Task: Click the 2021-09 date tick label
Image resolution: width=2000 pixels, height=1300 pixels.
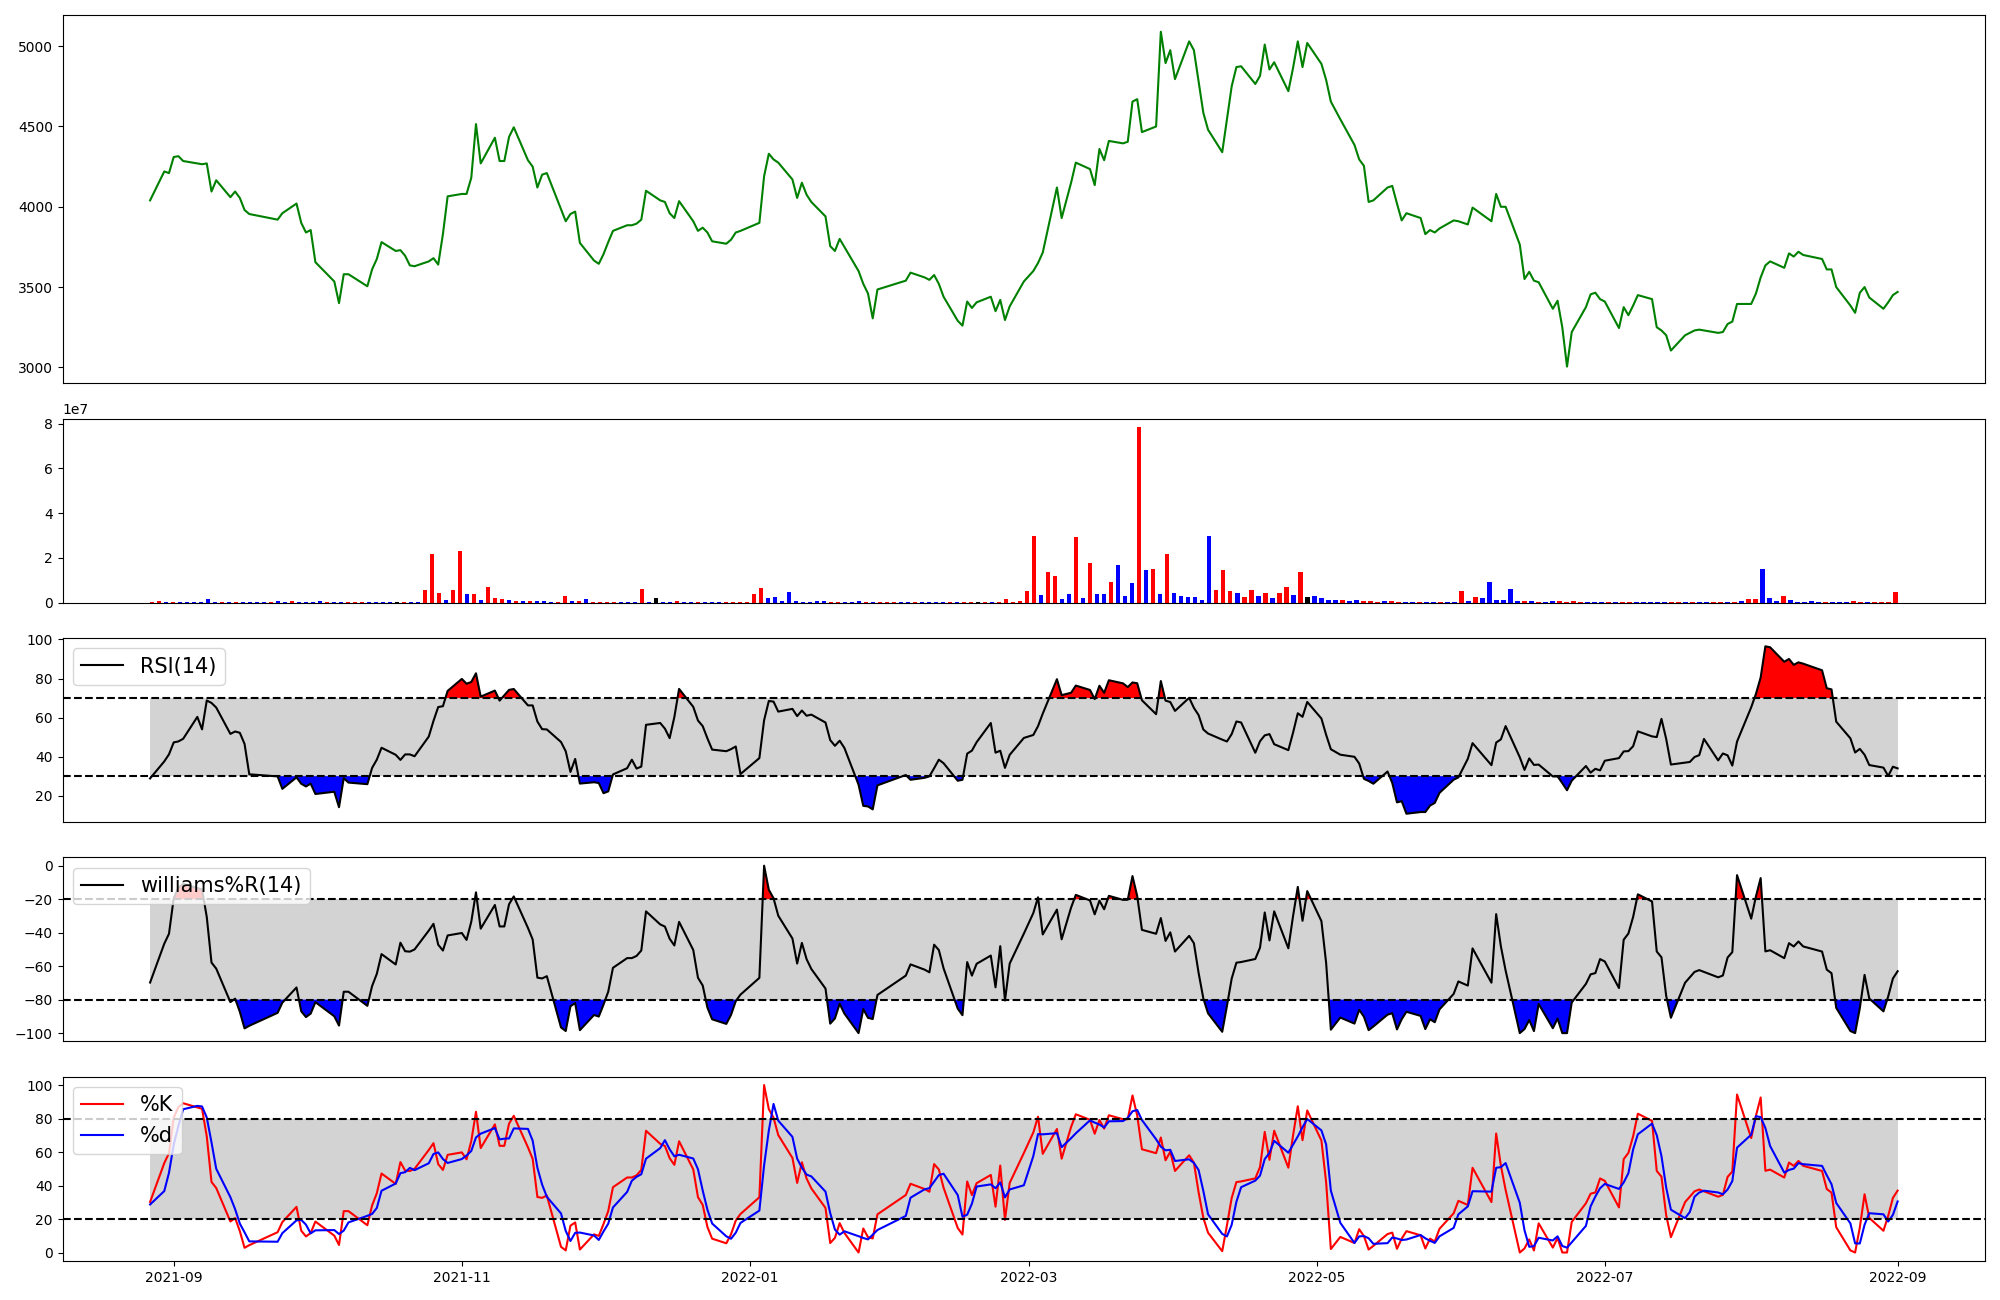Action: click(x=175, y=1277)
